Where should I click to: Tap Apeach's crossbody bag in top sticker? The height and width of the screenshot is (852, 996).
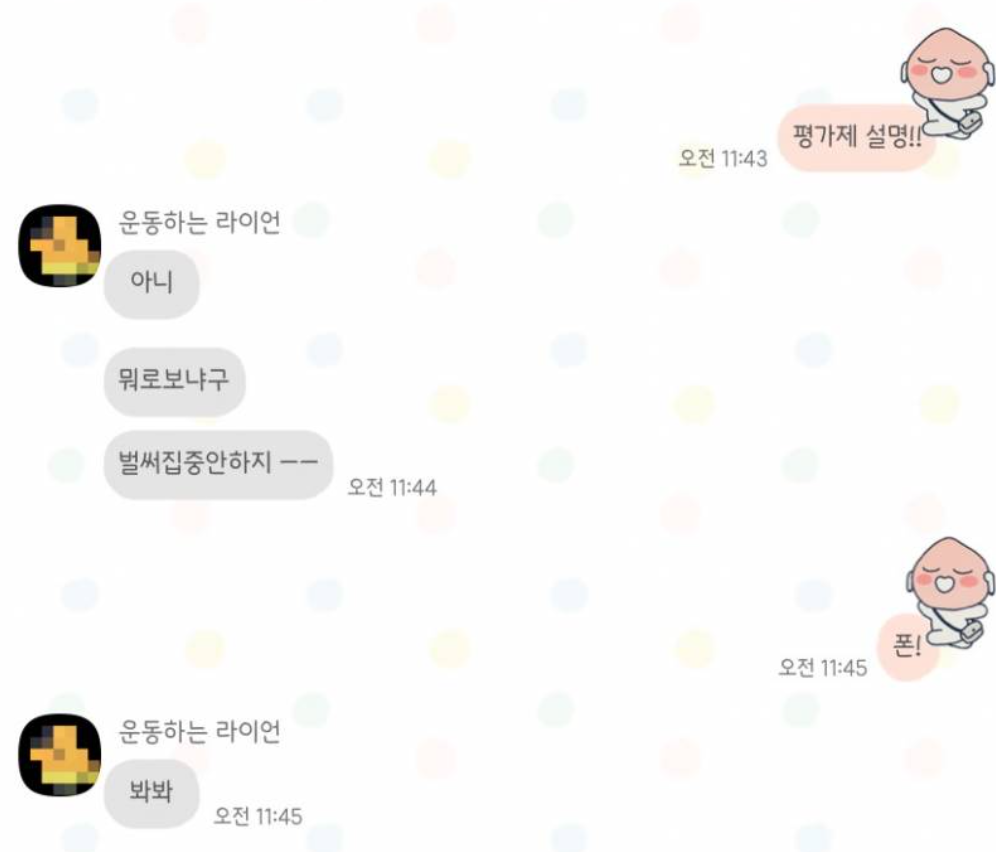click(x=969, y=122)
